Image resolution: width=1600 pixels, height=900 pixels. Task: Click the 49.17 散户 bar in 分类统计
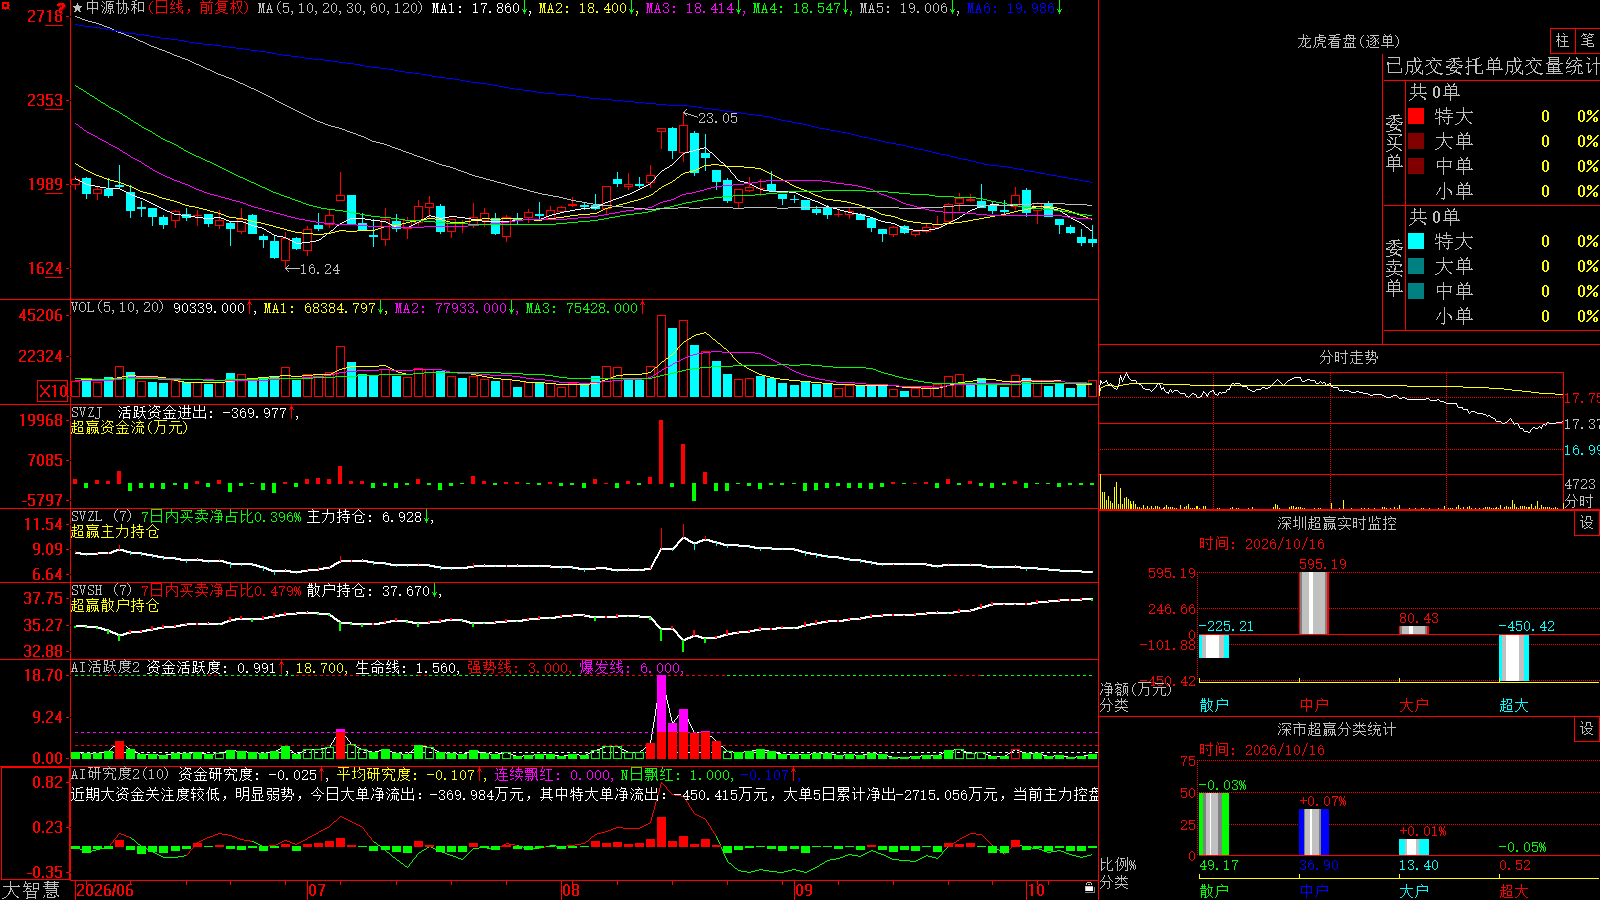click(1214, 824)
